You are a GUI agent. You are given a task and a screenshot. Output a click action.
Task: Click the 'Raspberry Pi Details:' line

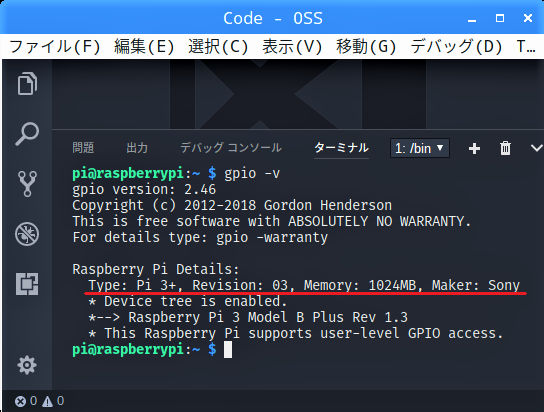click(x=156, y=269)
